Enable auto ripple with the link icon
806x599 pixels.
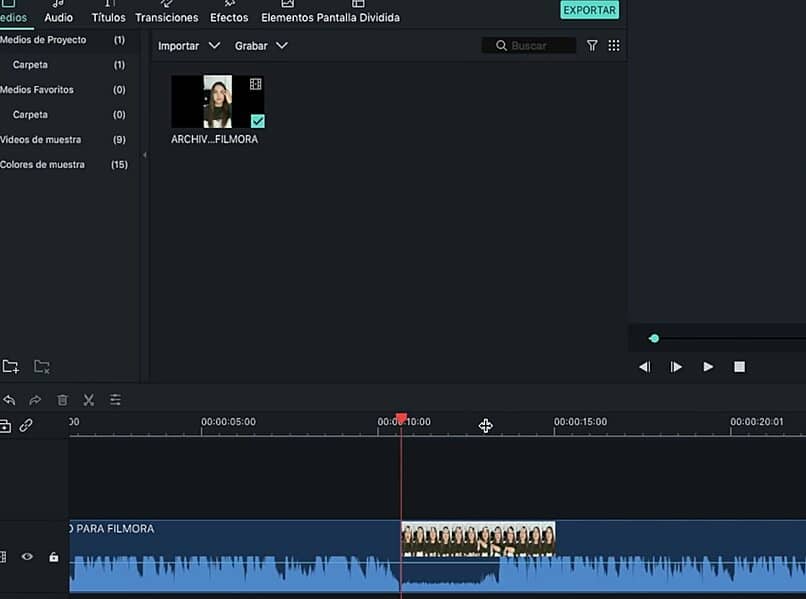pyautogui.click(x=27, y=425)
